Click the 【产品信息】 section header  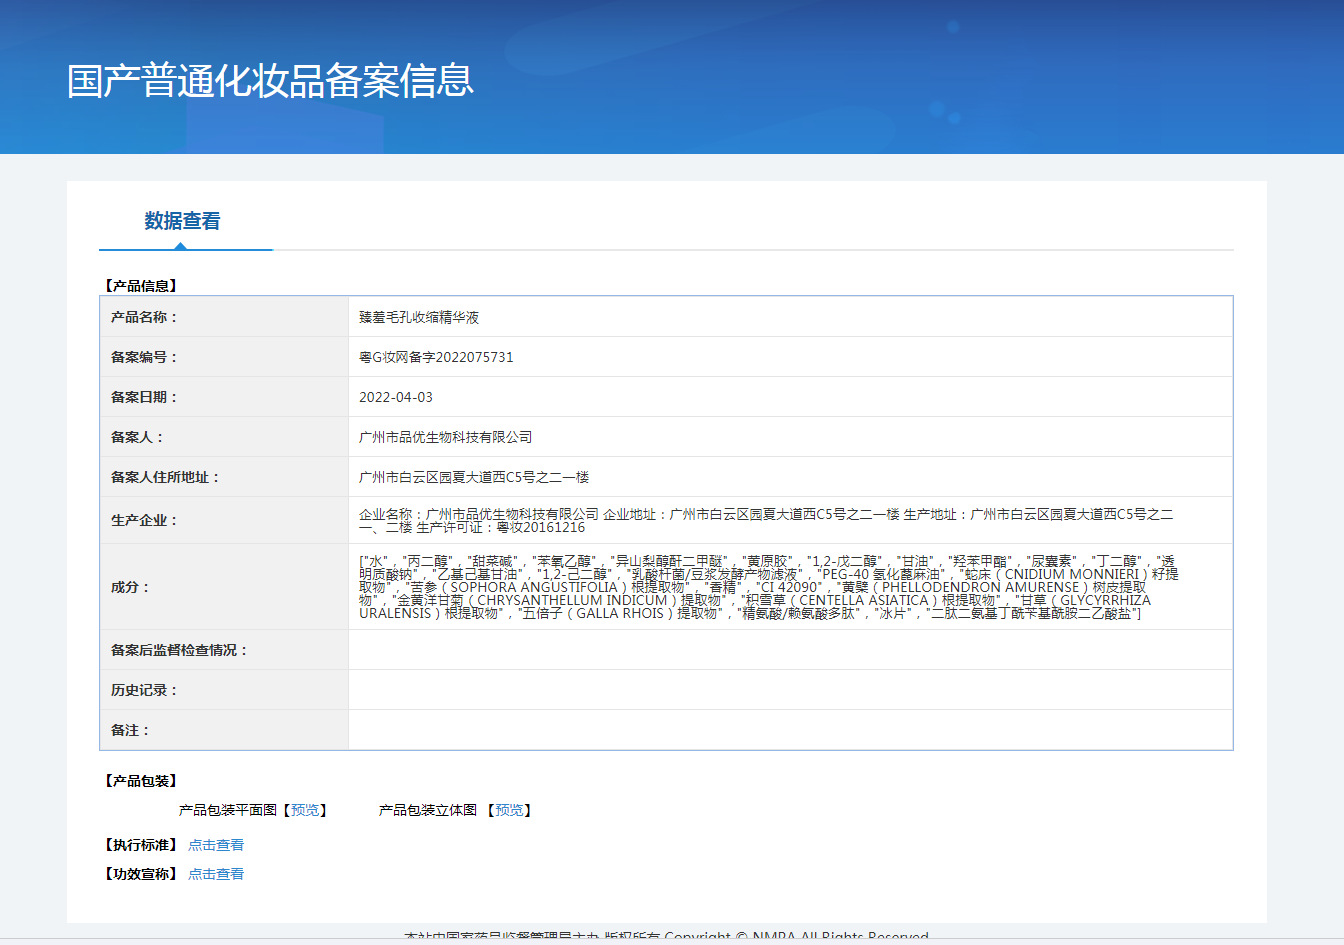pyautogui.click(x=141, y=286)
